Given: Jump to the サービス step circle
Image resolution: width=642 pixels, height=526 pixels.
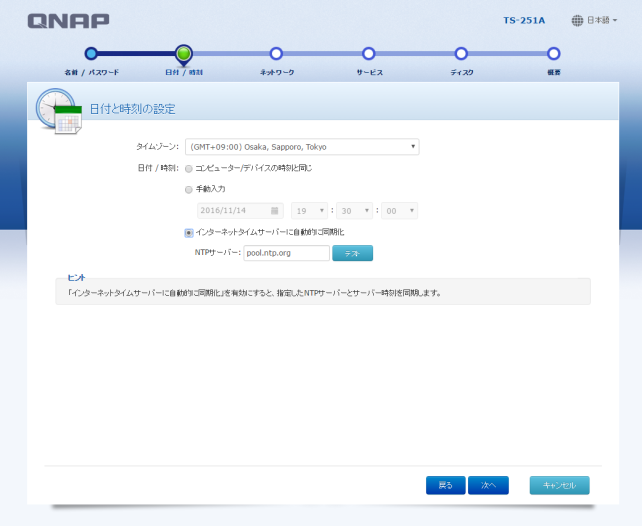Looking at the screenshot, I should click(368, 53).
